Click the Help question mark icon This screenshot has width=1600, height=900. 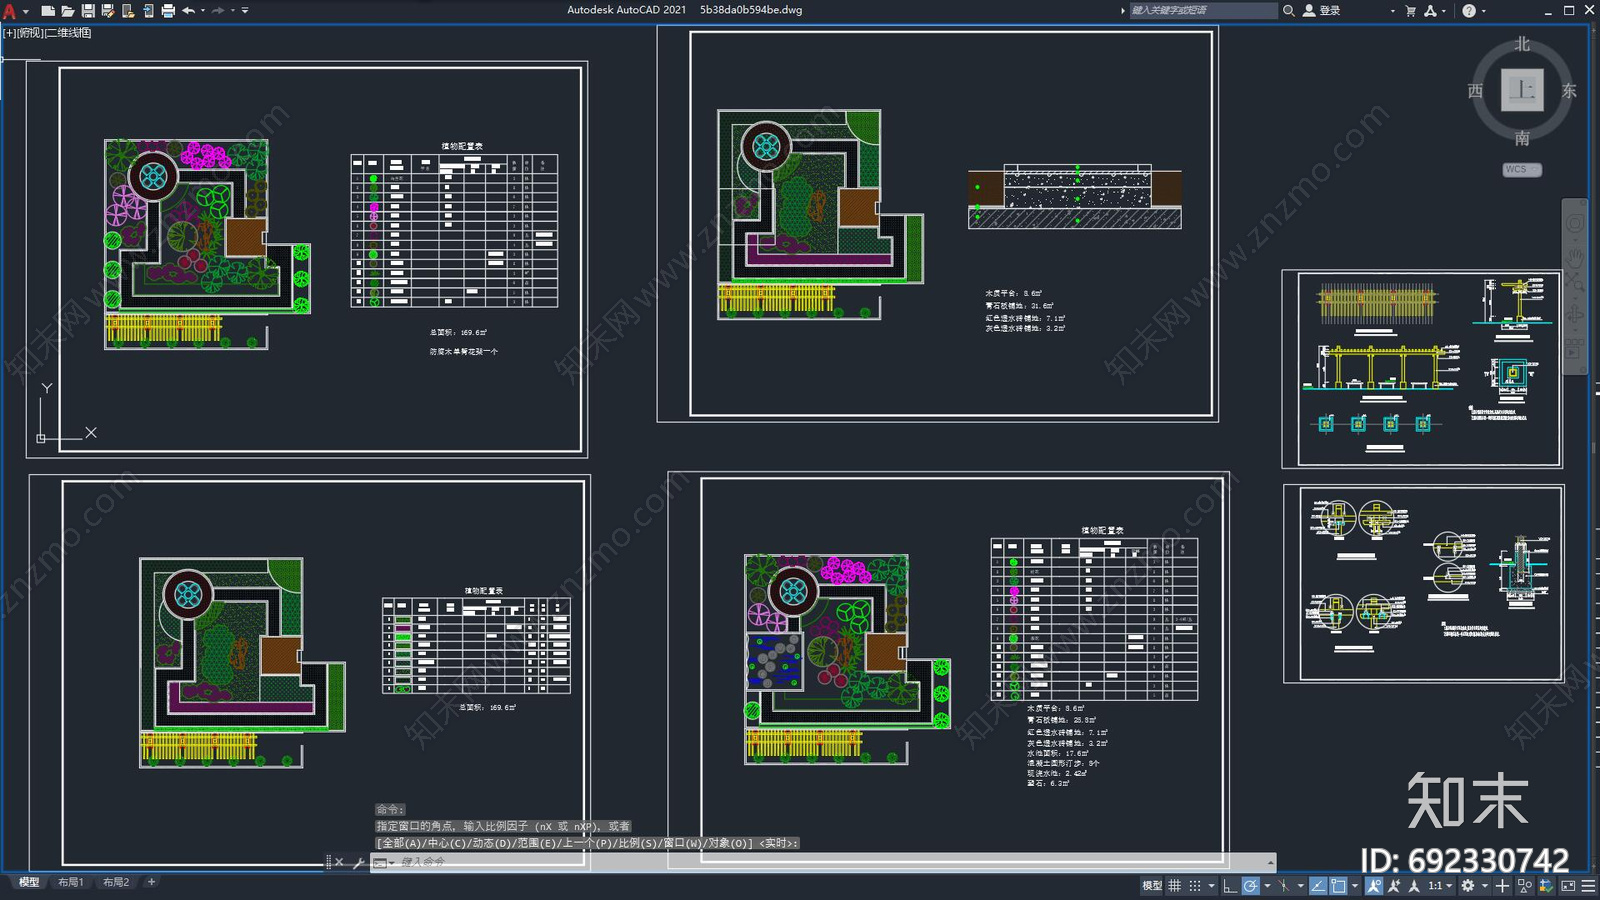point(1469,11)
